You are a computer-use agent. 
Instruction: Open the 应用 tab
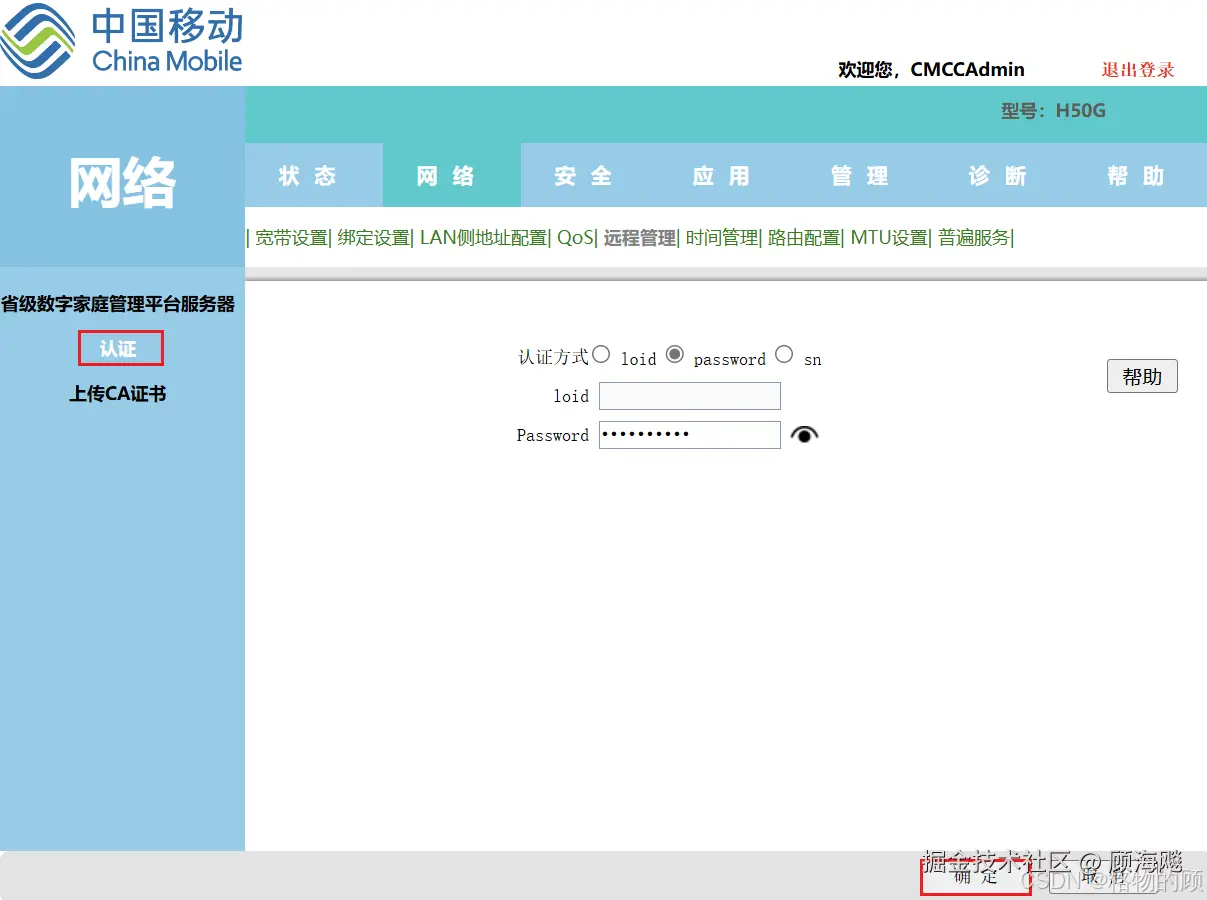point(720,175)
